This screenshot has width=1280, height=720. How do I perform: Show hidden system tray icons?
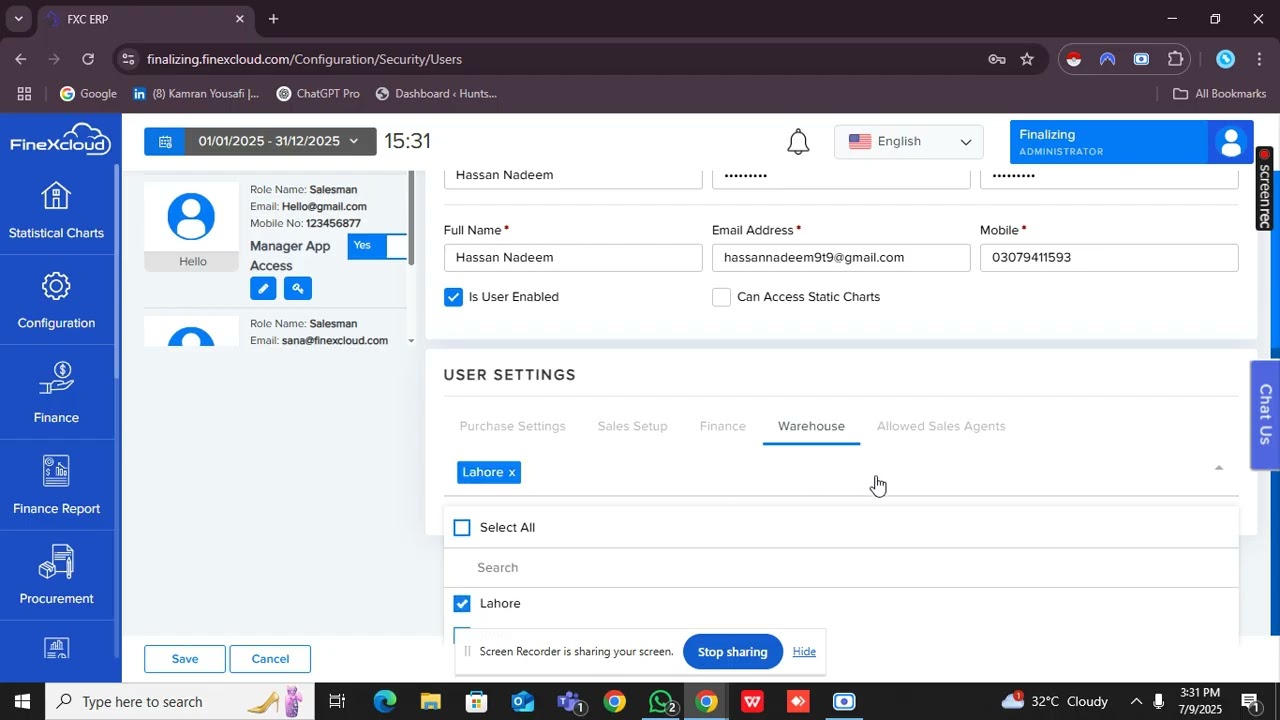pos(1136,702)
